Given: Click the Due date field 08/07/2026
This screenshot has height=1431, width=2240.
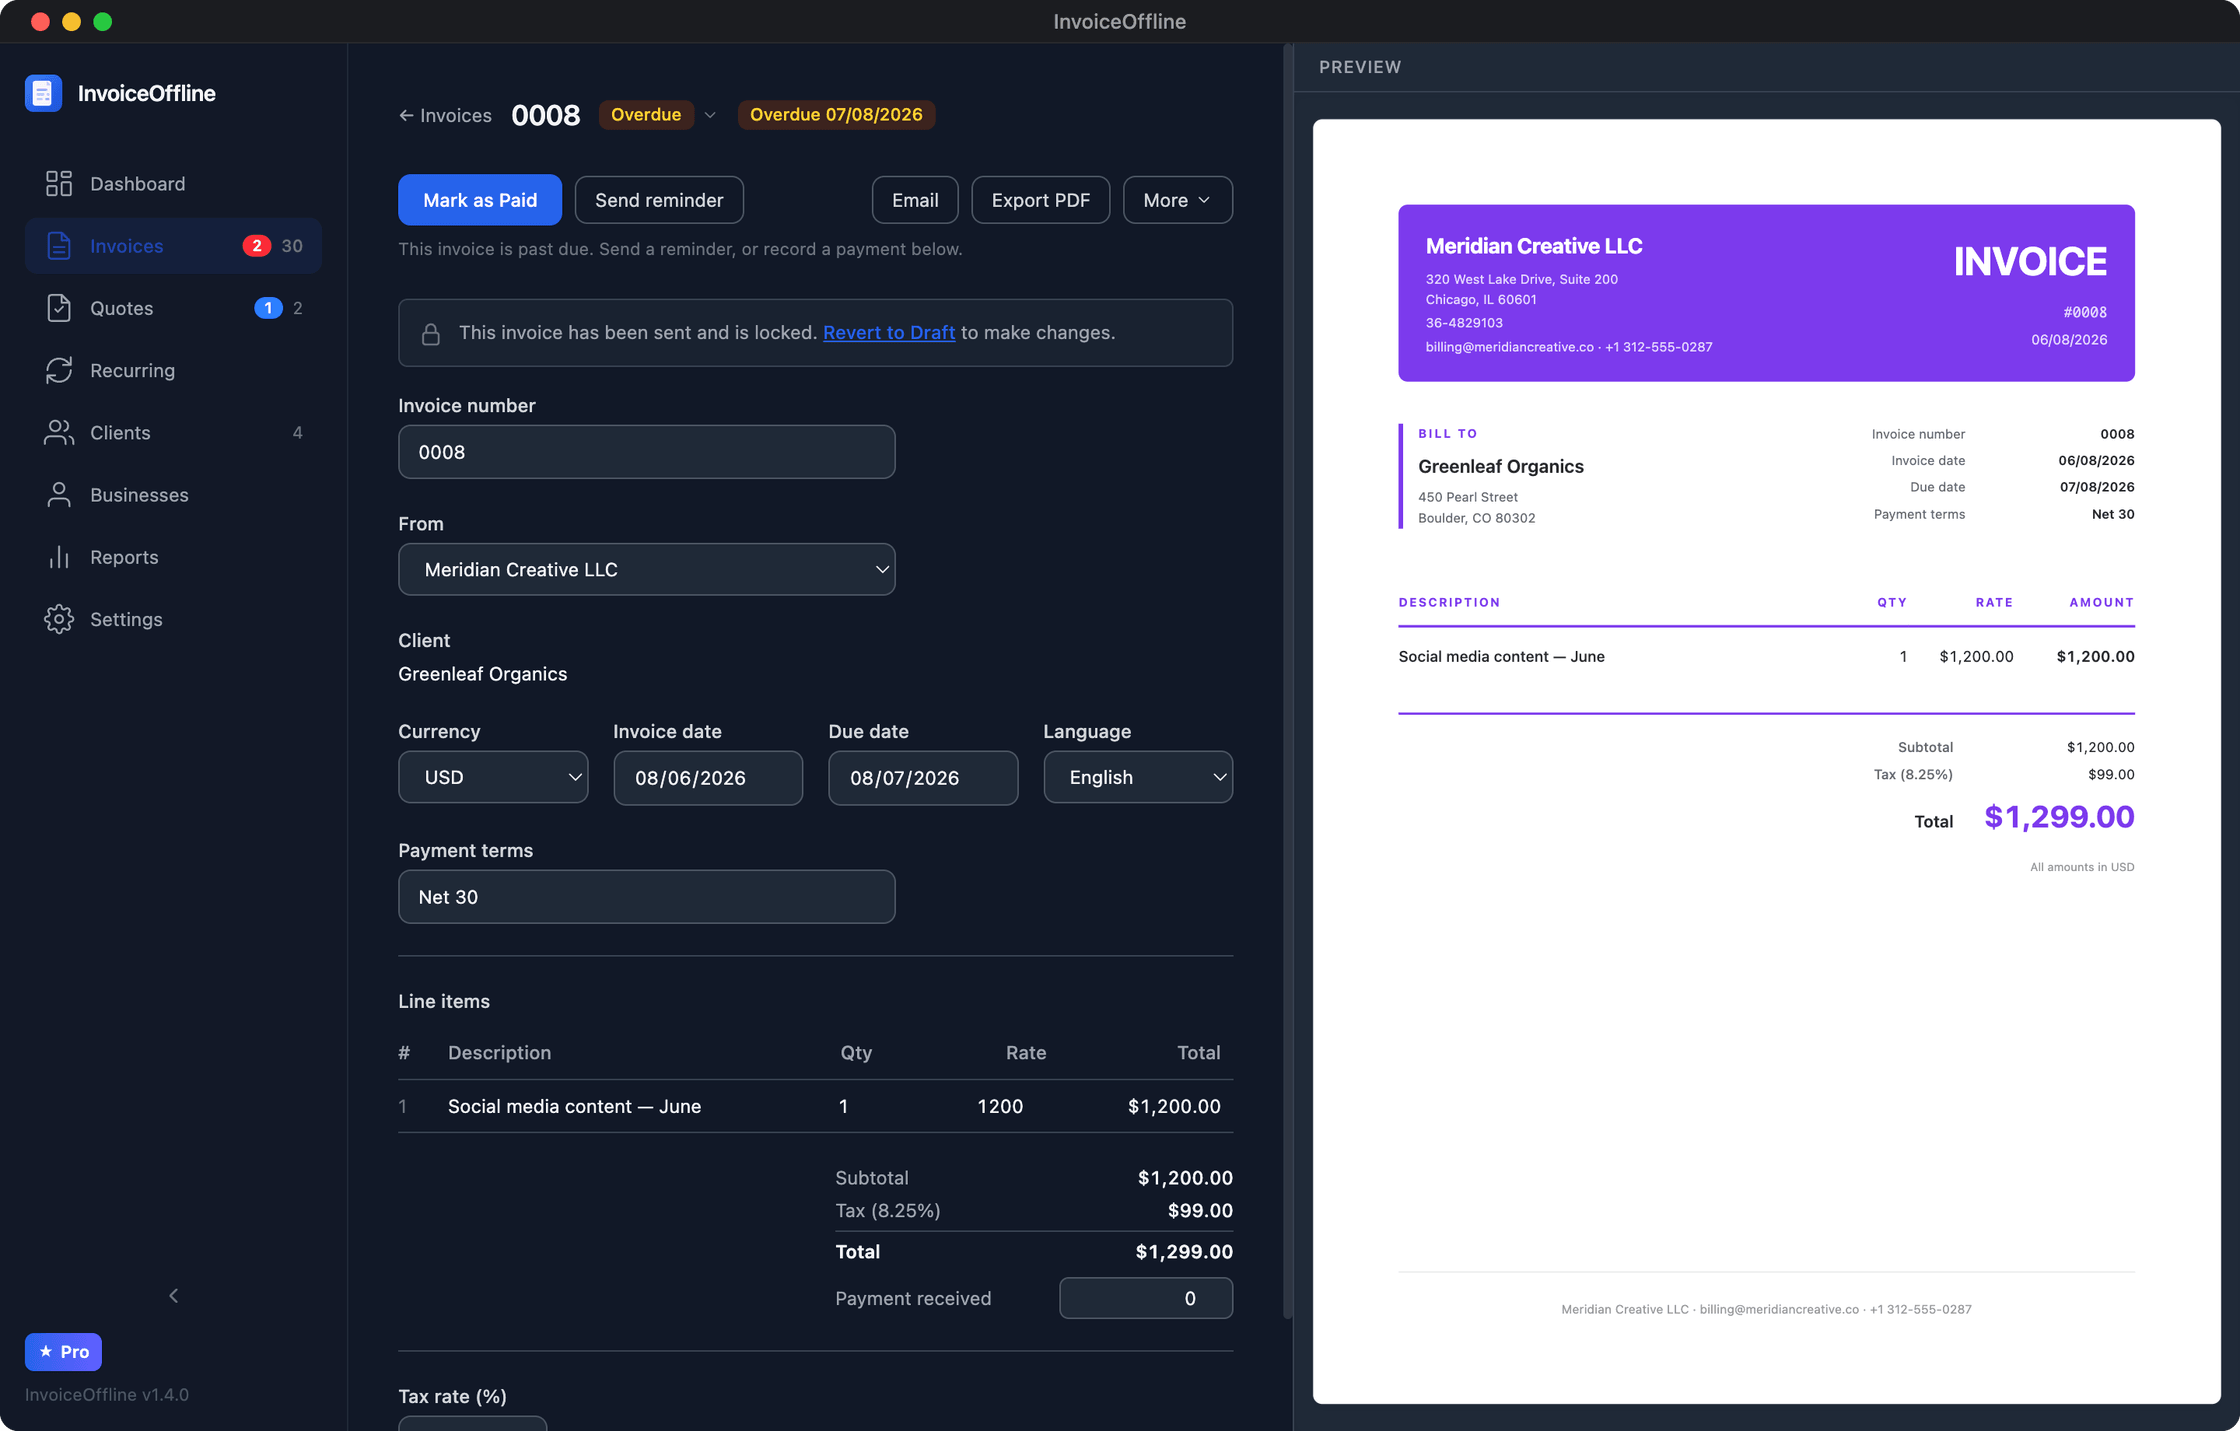Looking at the screenshot, I should [x=923, y=778].
